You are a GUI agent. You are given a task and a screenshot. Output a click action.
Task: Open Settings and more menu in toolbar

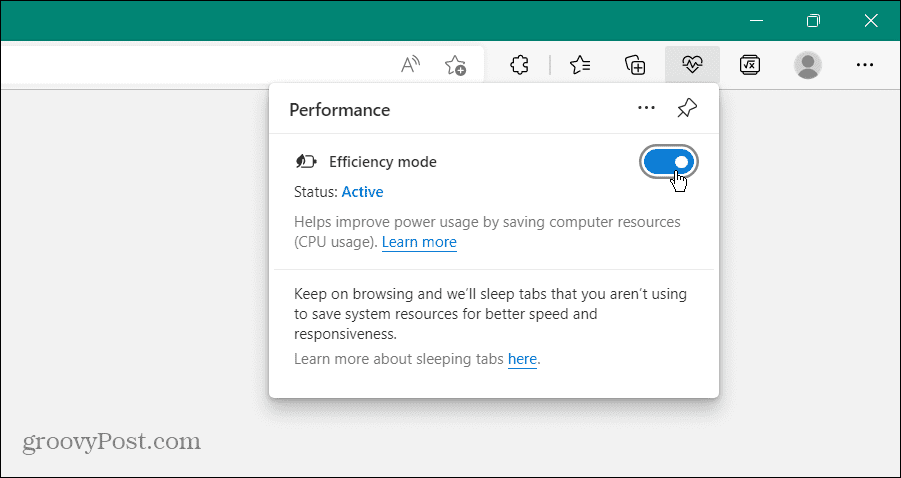tap(865, 65)
